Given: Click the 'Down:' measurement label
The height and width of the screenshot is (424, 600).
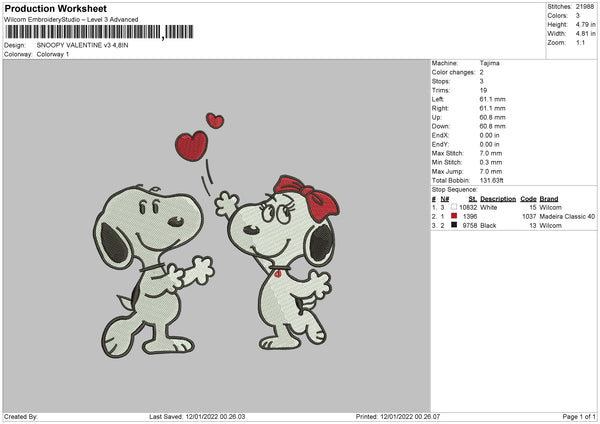Looking at the screenshot, I should click(441, 126).
